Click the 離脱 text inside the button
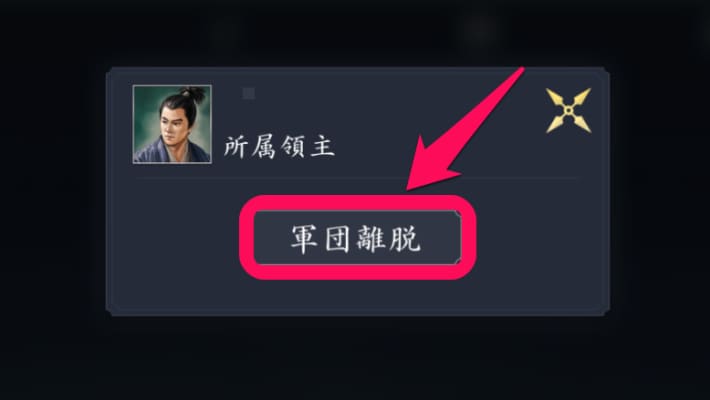This screenshot has width=710, height=400. coord(389,238)
